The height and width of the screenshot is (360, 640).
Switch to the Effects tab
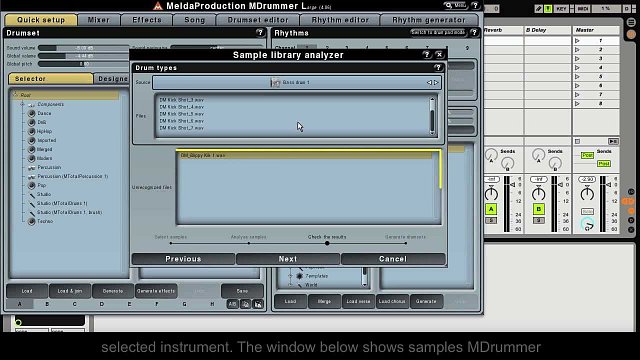point(147,20)
